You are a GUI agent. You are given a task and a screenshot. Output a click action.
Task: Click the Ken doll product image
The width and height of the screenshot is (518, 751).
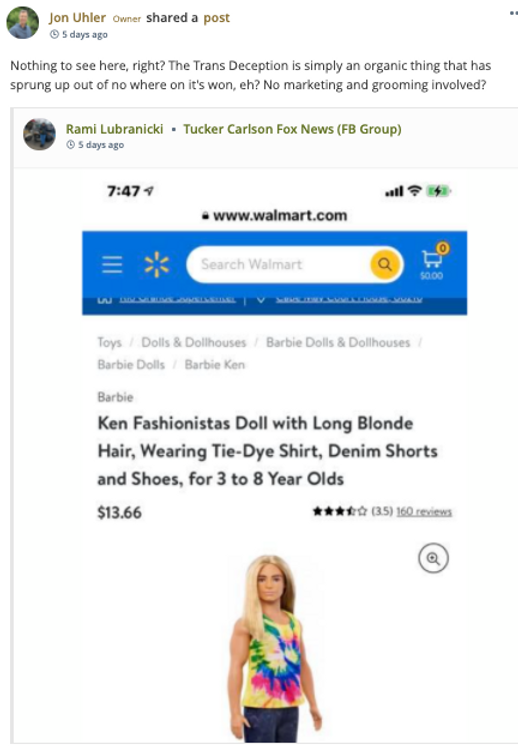tap(275, 648)
